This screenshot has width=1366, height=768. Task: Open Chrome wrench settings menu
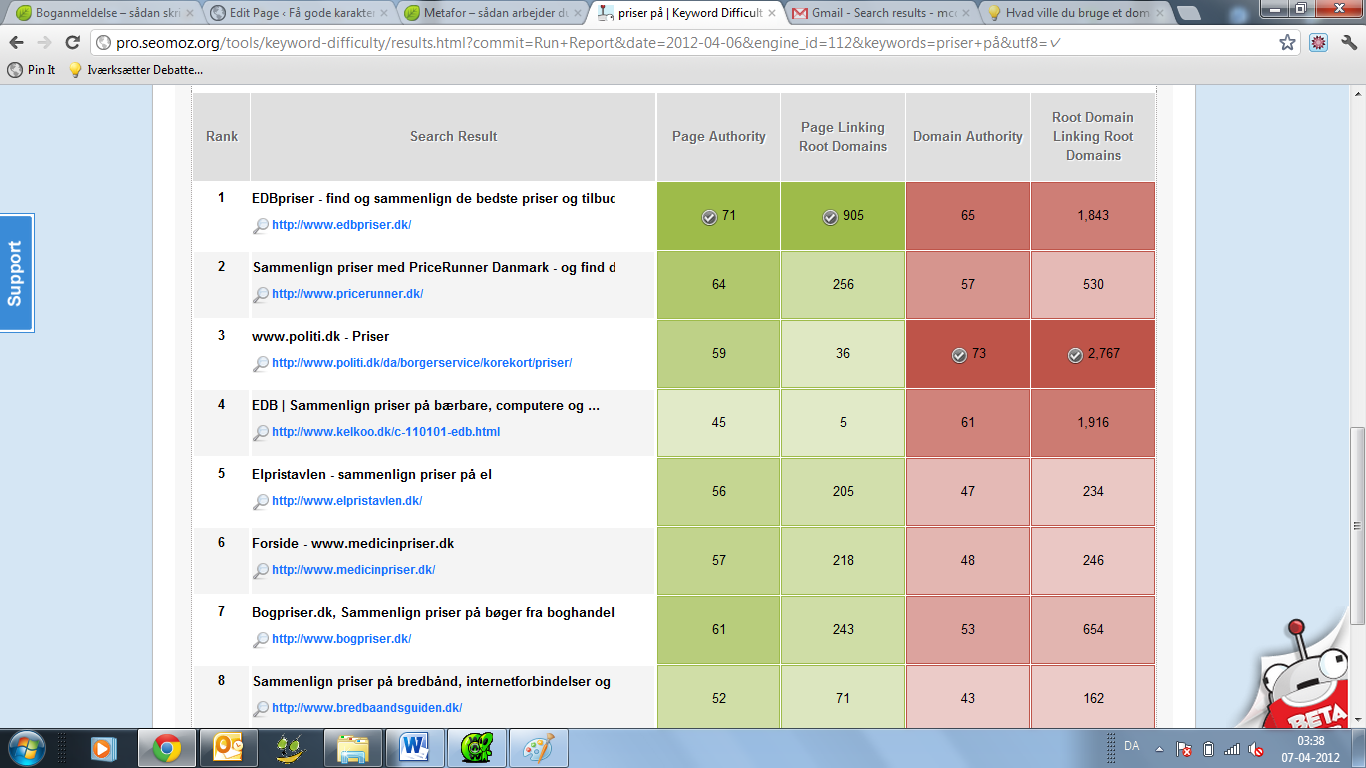click(1347, 43)
